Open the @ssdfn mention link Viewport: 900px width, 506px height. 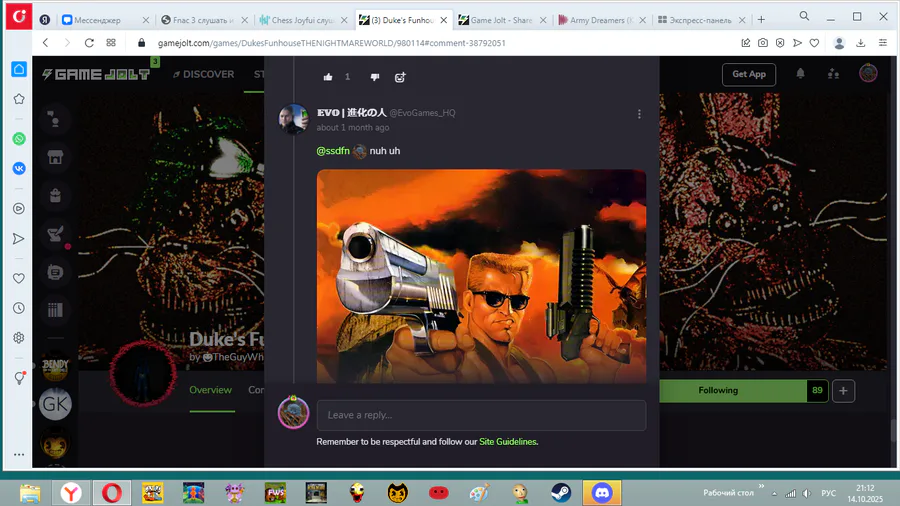click(333, 151)
